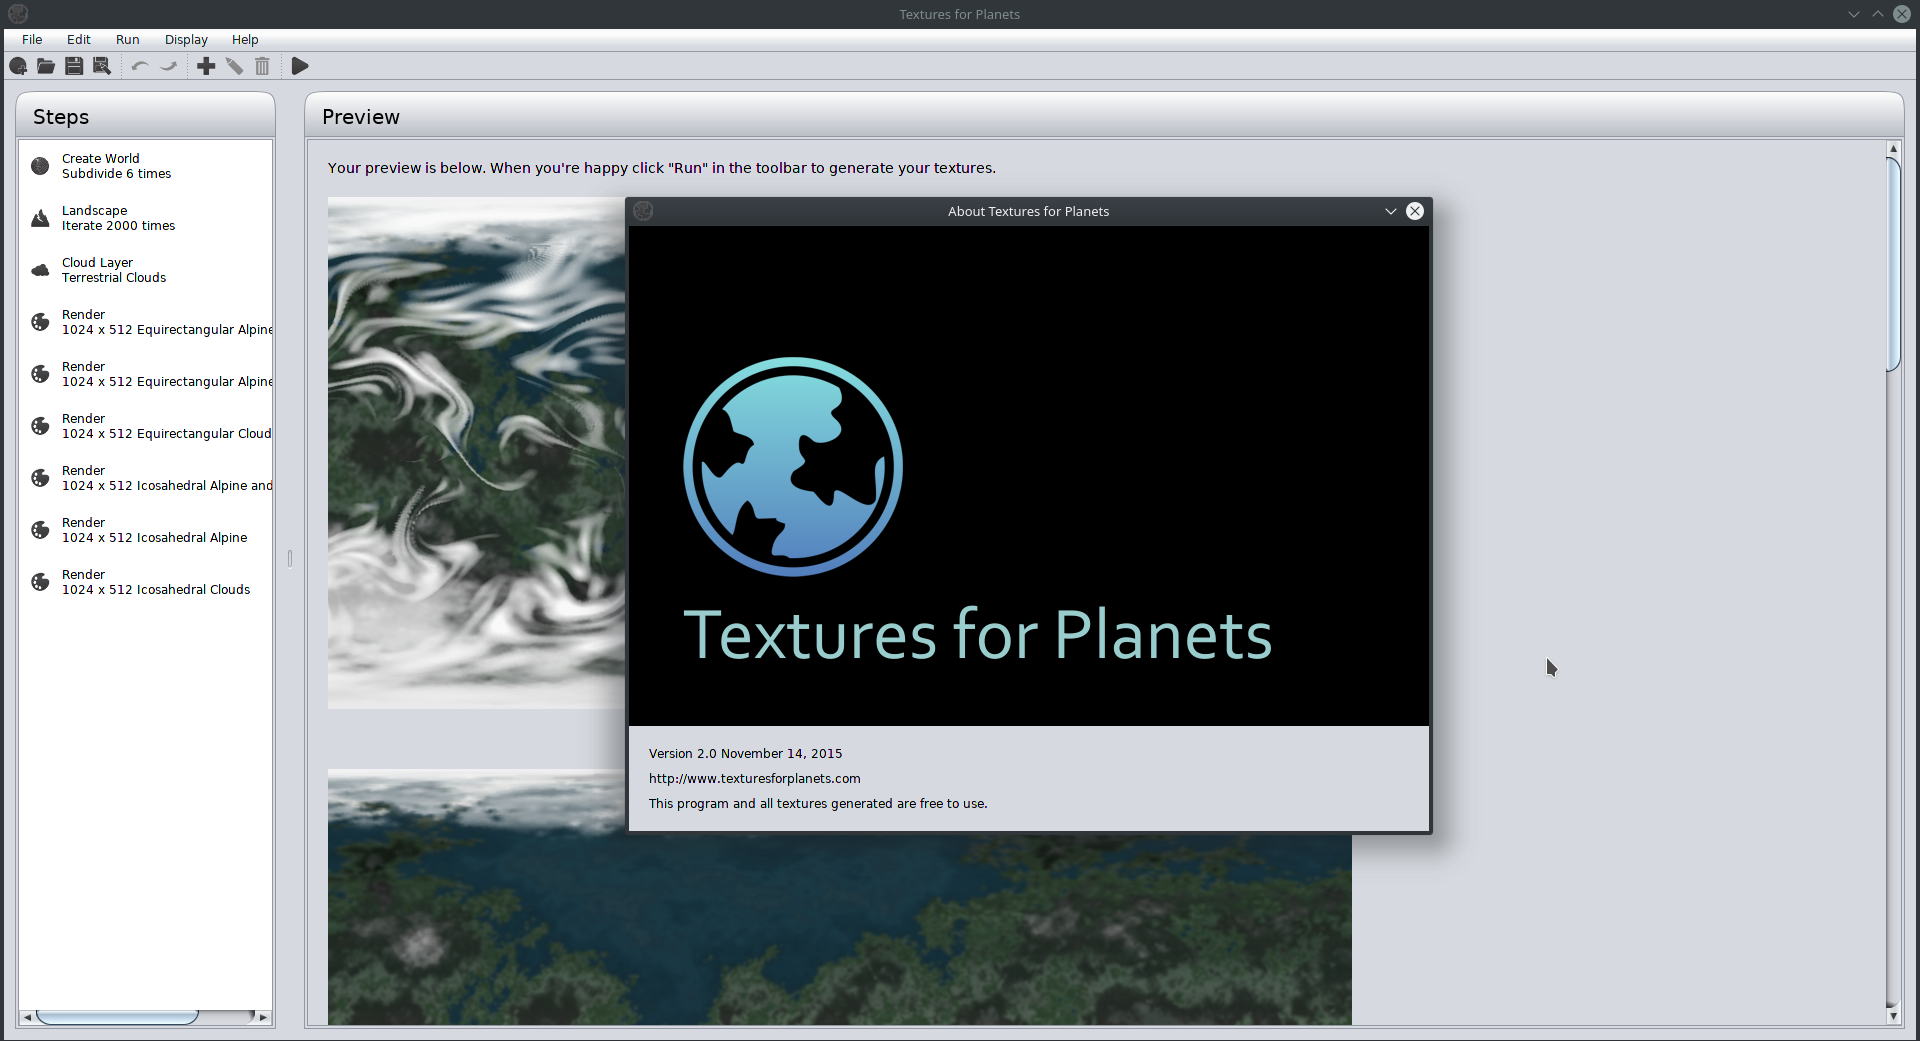Click the Save As toolbar icon
The height and width of the screenshot is (1041, 1920).
coord(102,66)
